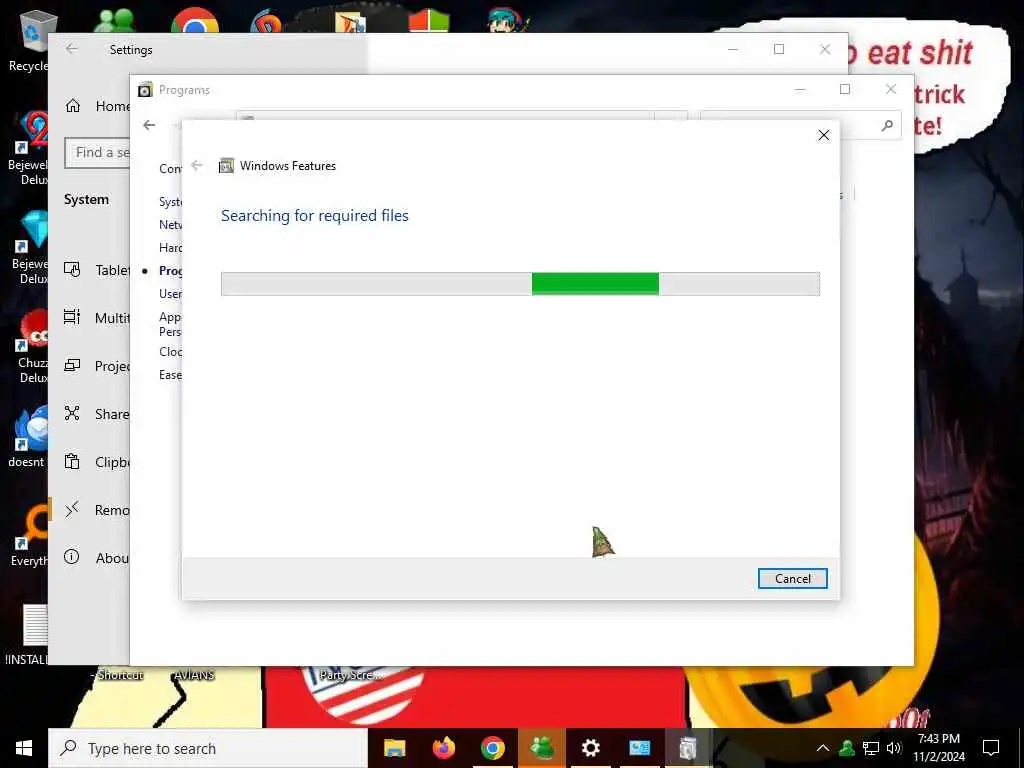Open Multitasking in Settings sidebar
1024x768 pixels.
tap(97, 317)
